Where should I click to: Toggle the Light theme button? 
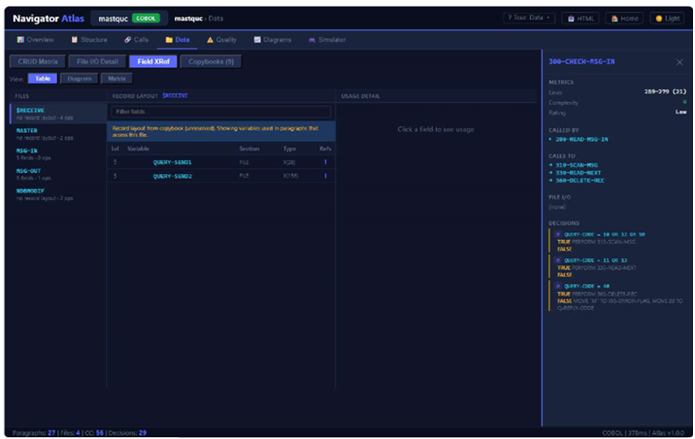667,18
